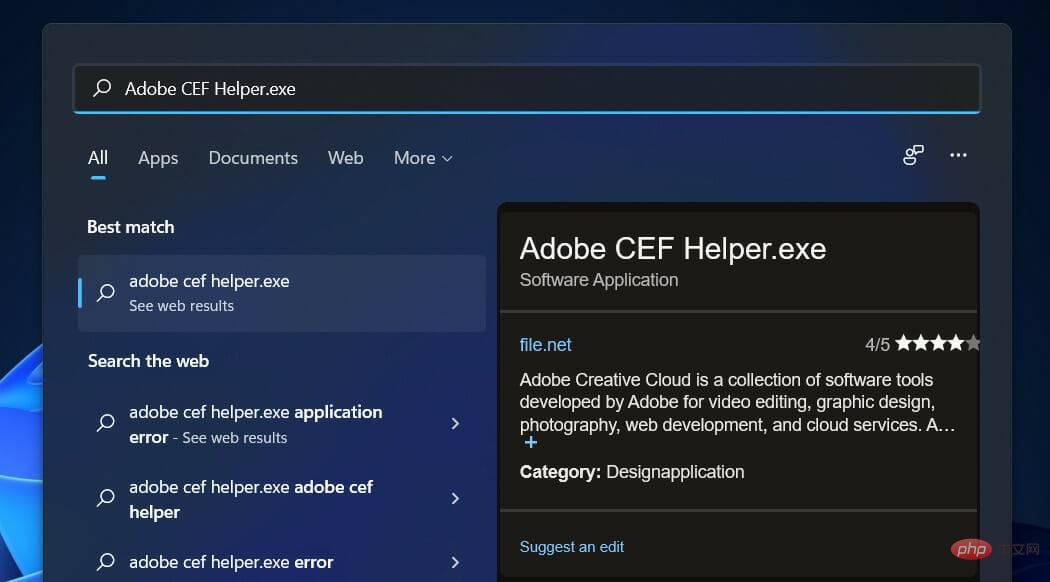Expand 'adobe cef helper.exe error' suggestion chevron
1050x582 pixels.
click(455, 562)
